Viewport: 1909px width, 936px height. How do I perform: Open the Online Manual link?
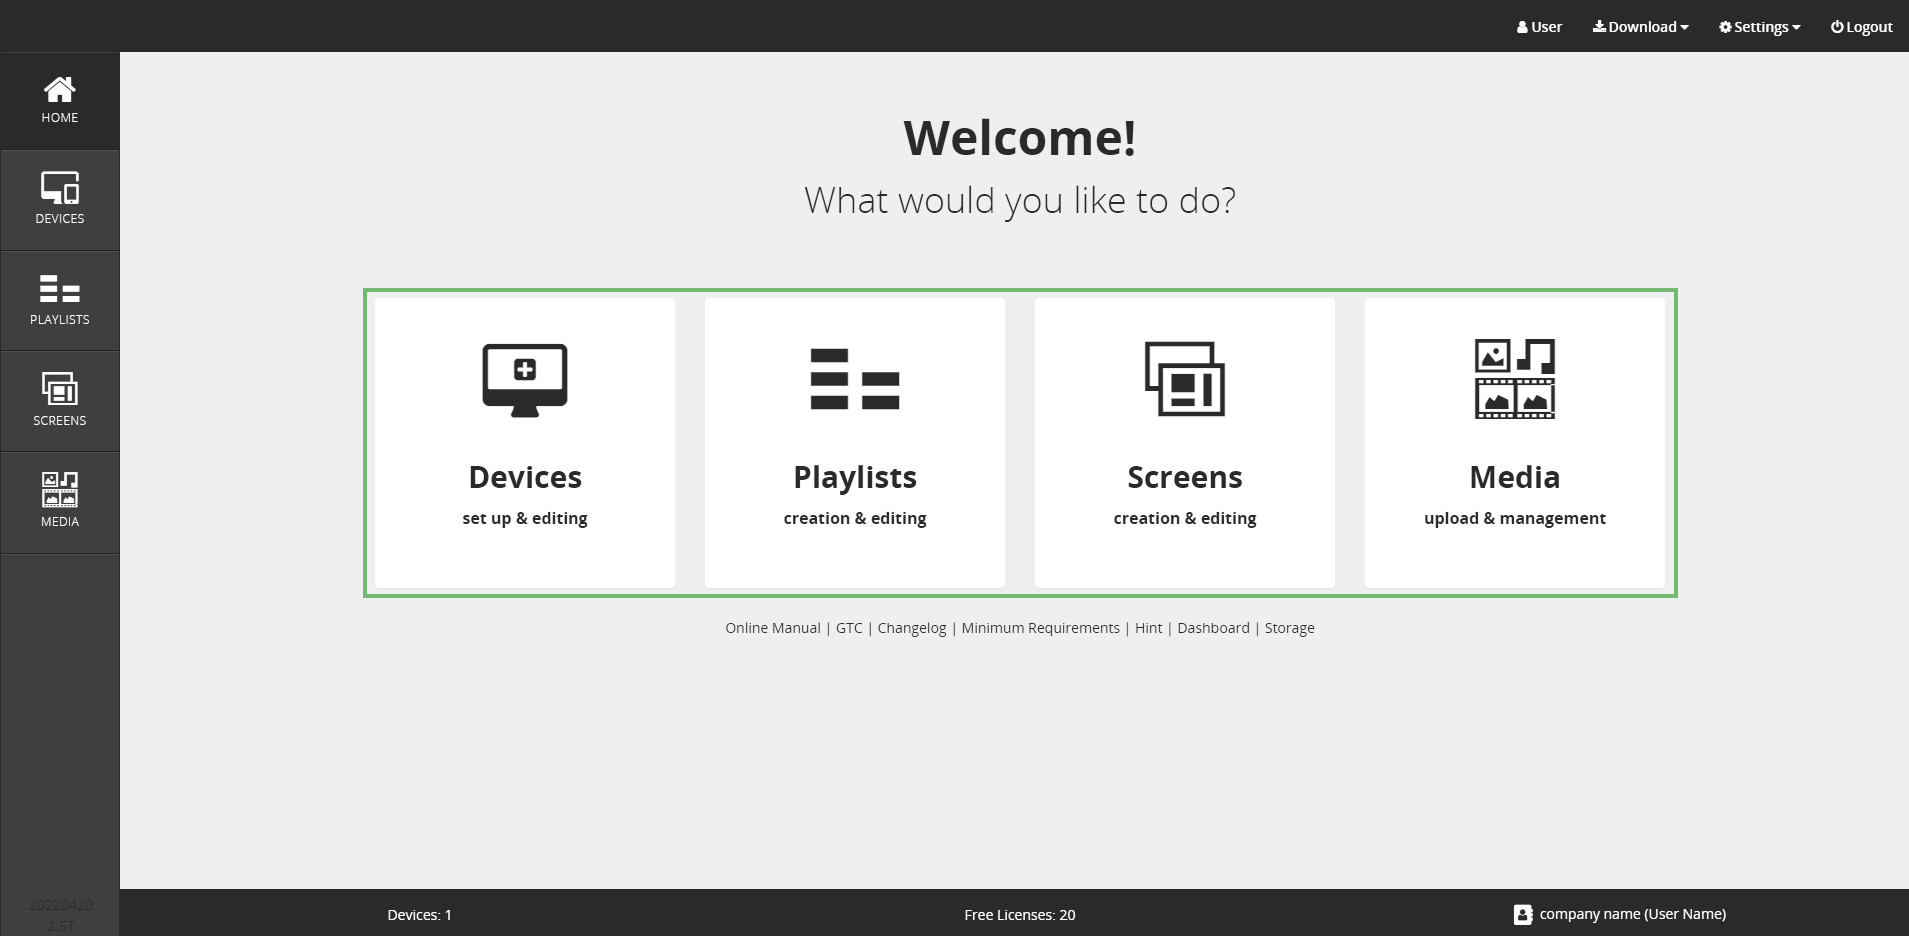tap(773, 628)
